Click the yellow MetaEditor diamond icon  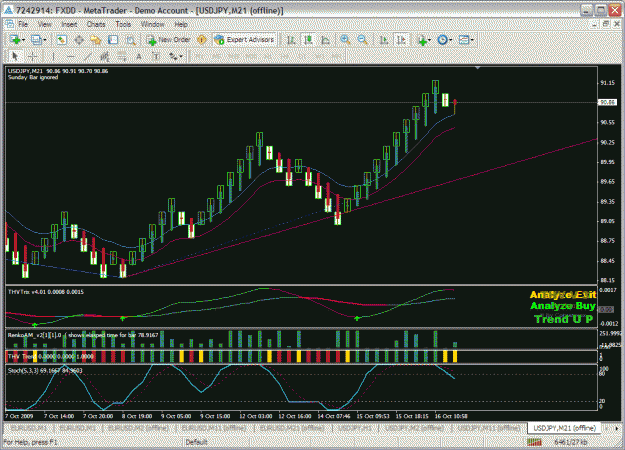(202, 40)
